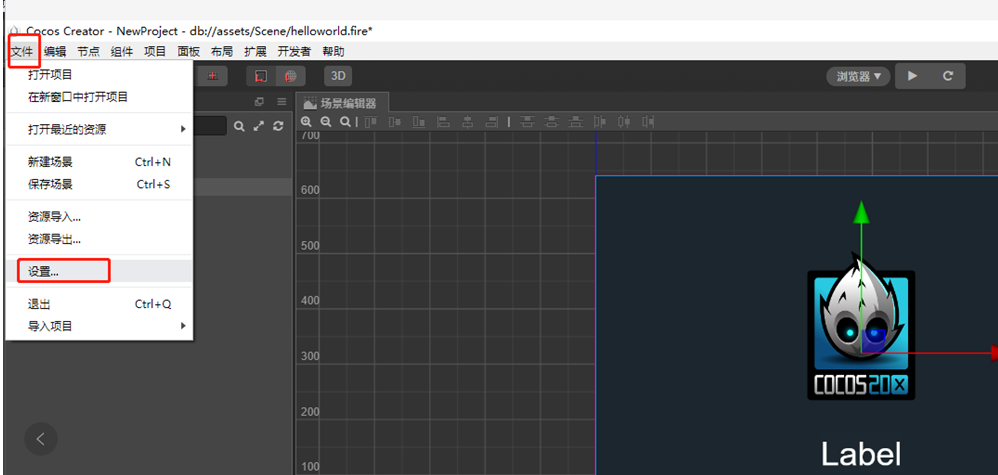Distribute nodes by left edges
This screenshot has height=475, width=998.
pos(600,122)
